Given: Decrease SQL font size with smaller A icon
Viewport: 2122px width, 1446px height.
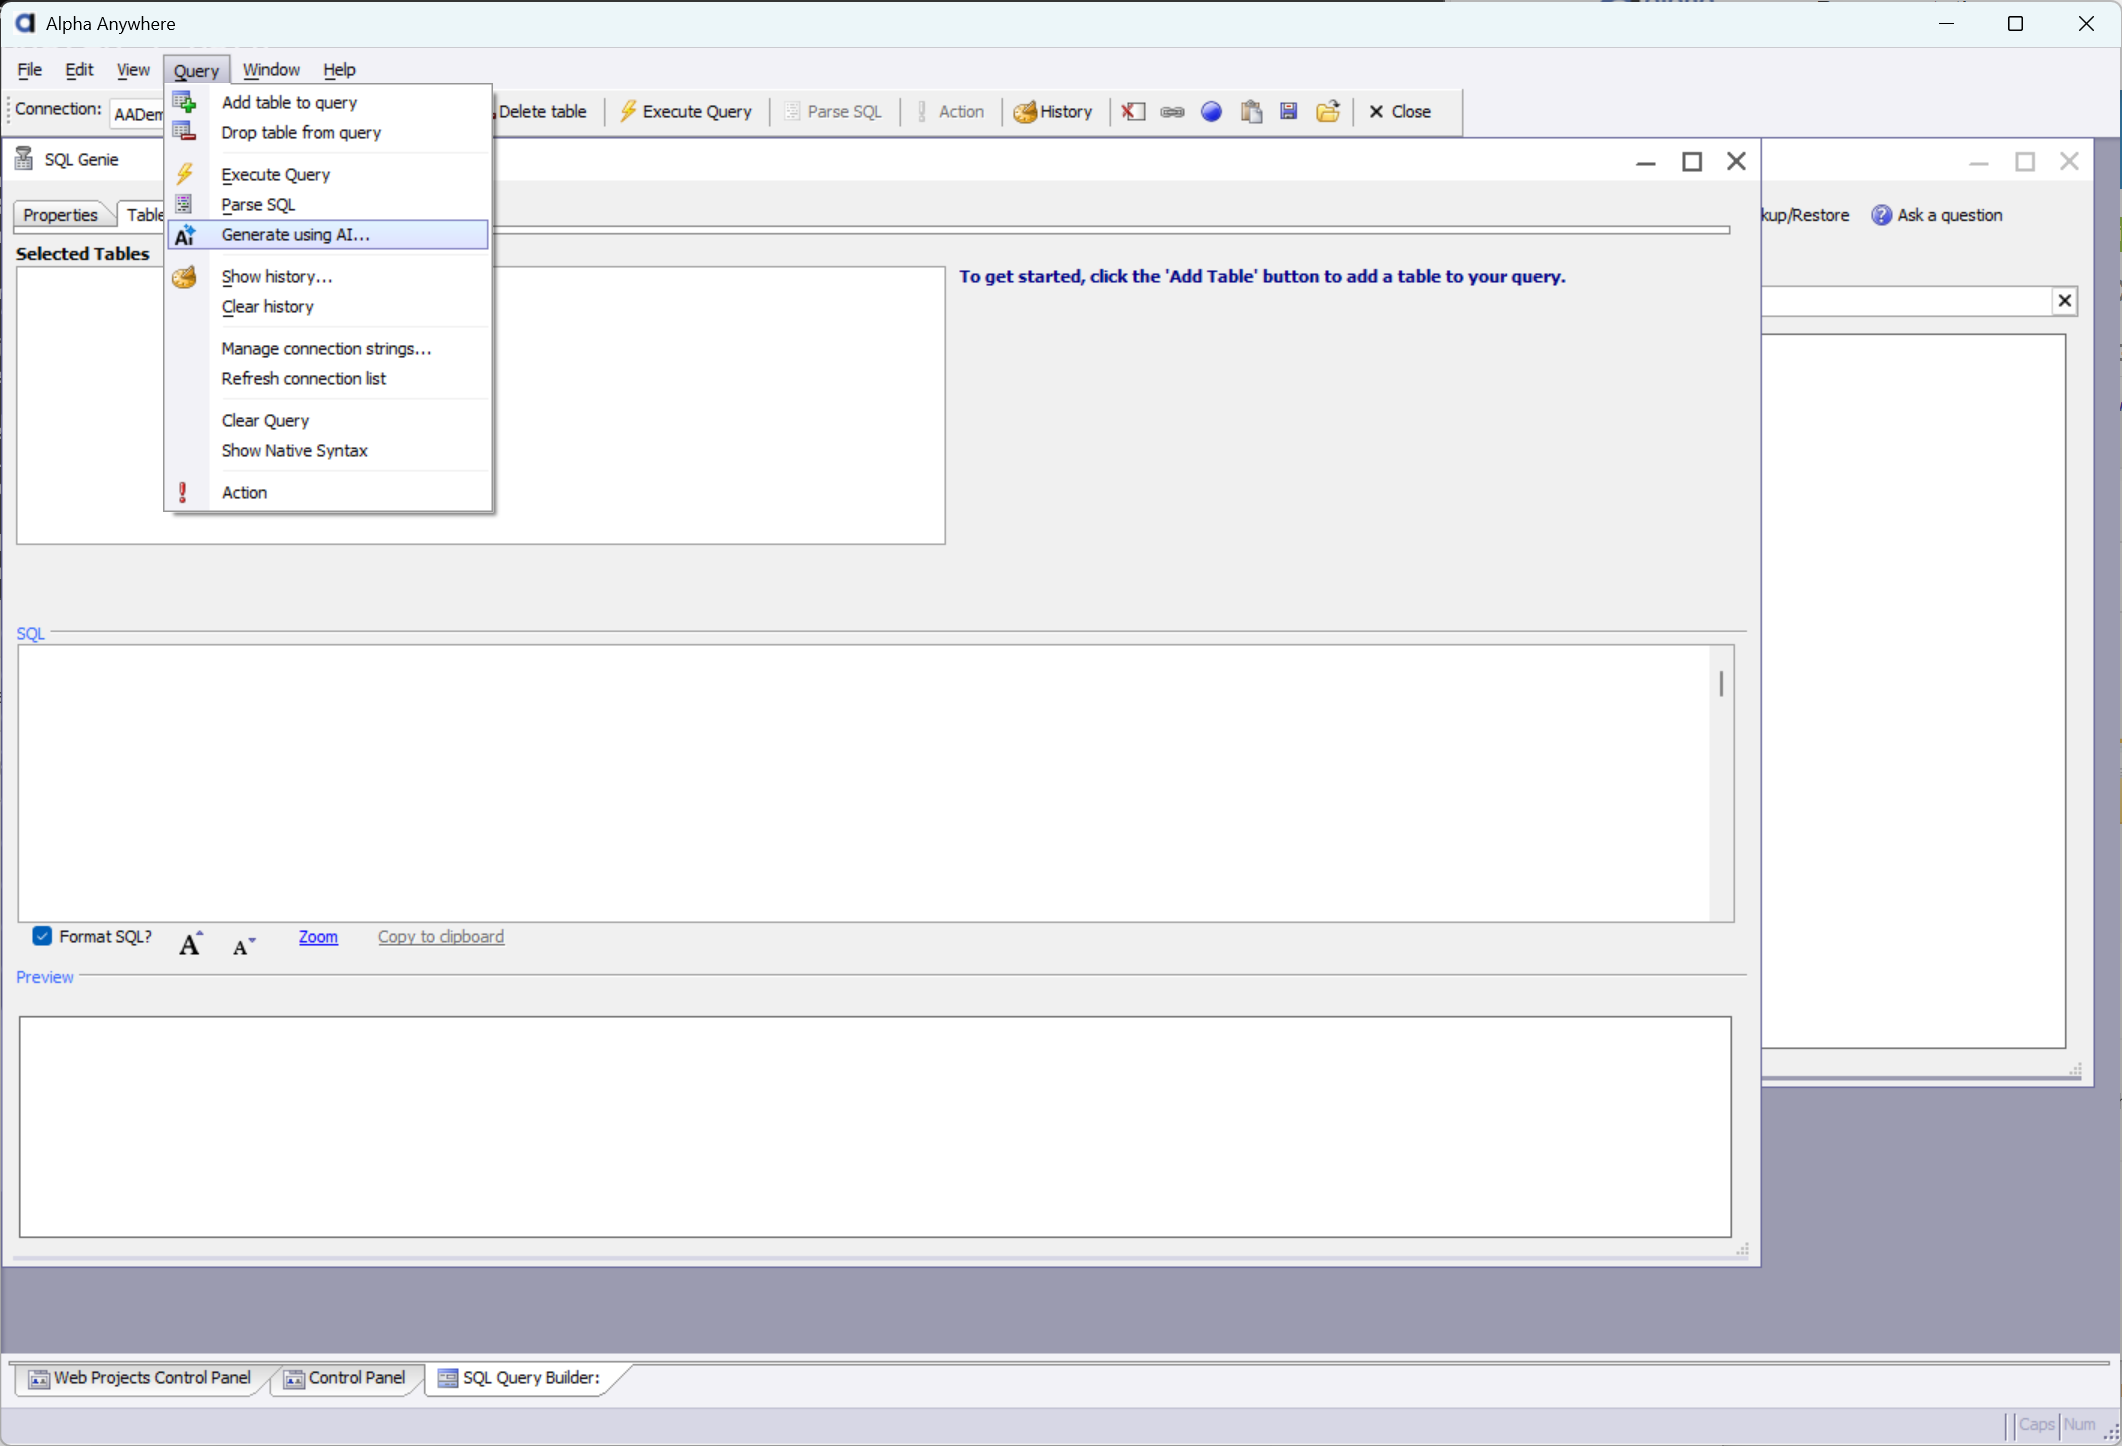Looking at the screenshot, I should coord(243,946).
